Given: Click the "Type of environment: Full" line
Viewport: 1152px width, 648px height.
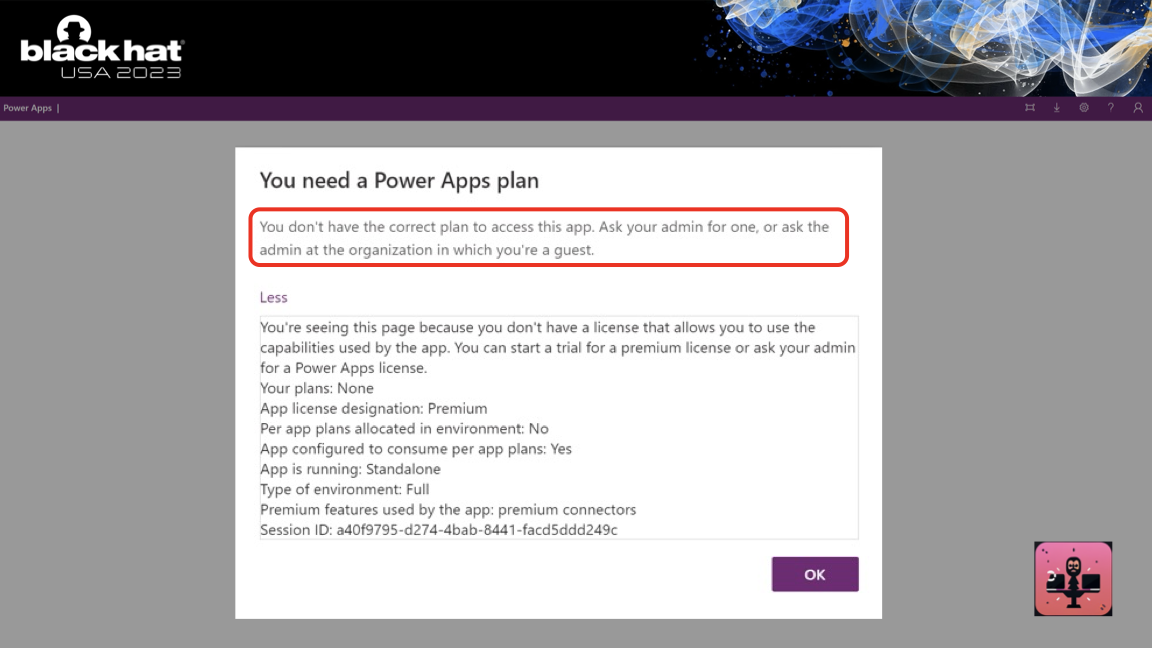Looking at the screenshot, I should coord(345,489).
